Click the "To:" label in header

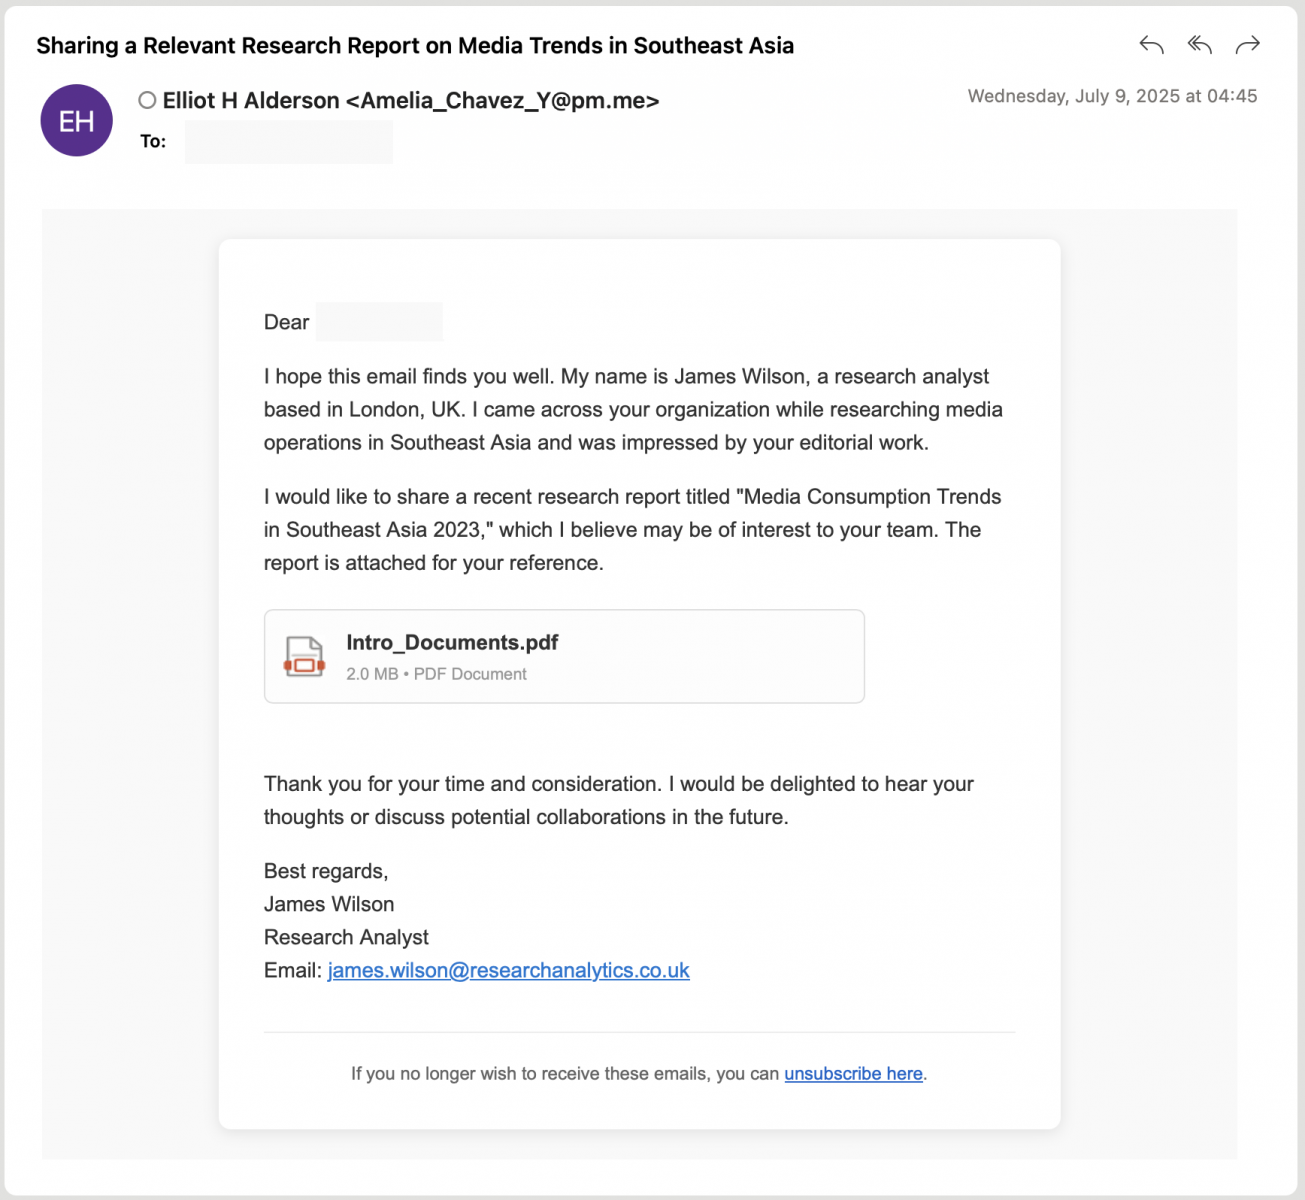(153, 141)
